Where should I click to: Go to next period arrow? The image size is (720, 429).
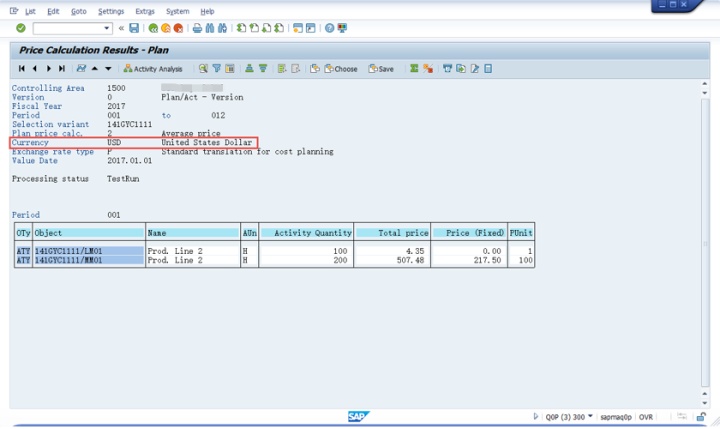48,68
